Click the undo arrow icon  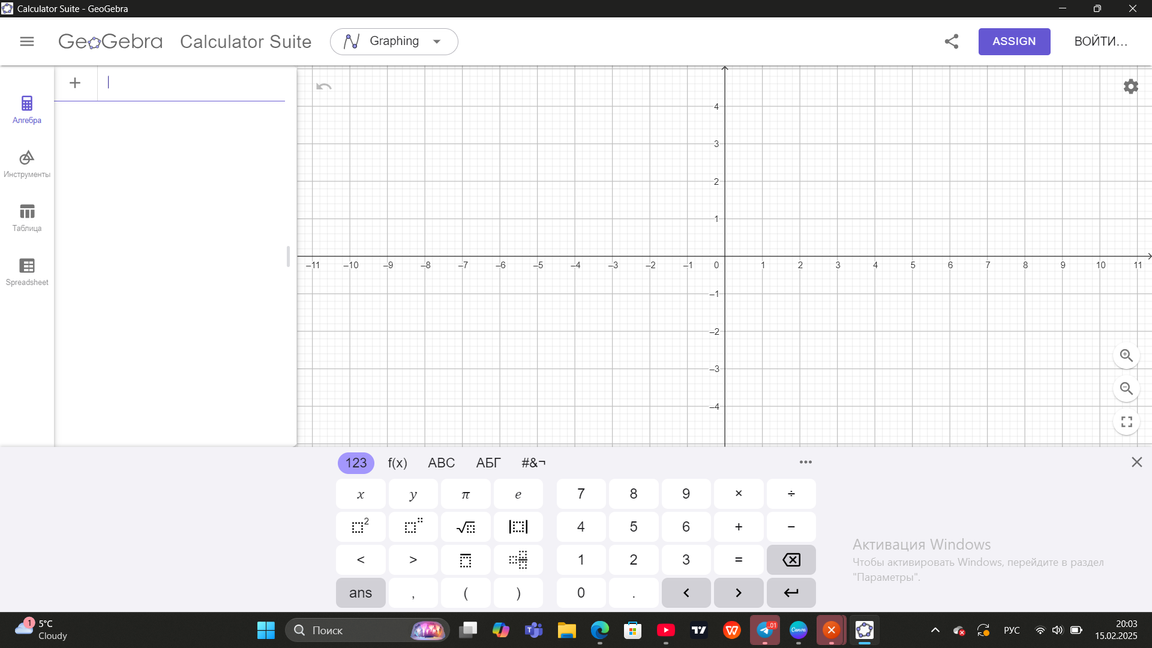click(323, 87)
